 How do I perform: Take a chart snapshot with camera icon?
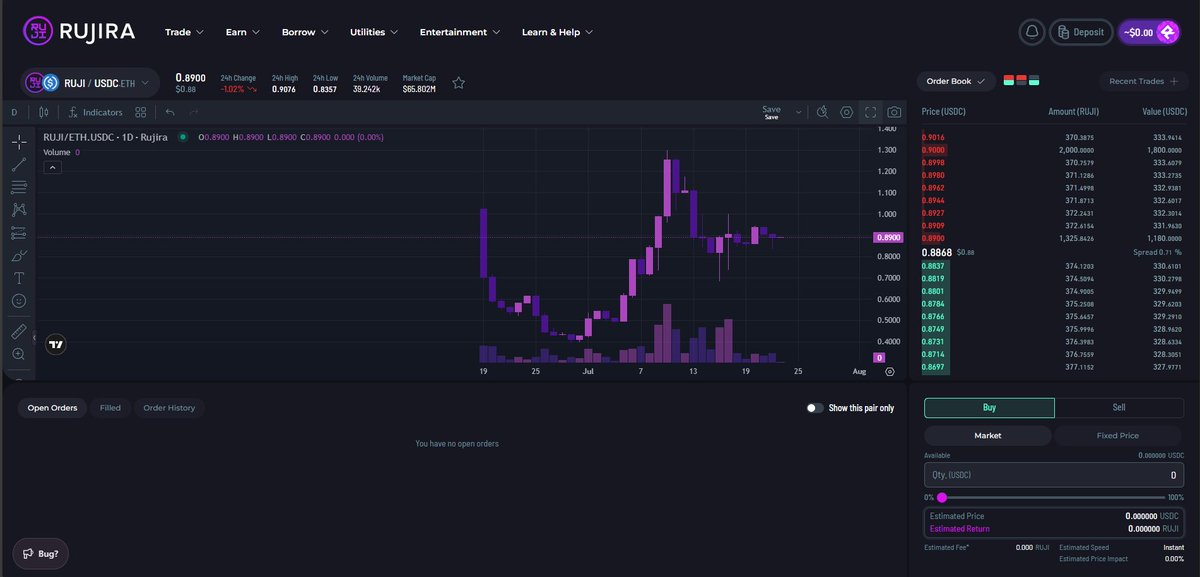point(895,113)
